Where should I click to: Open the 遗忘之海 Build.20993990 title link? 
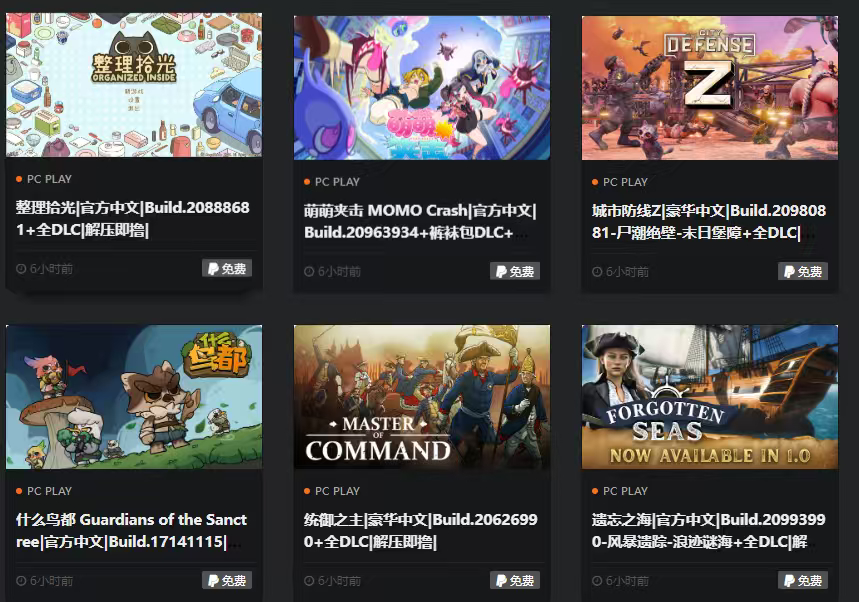click(x=709, y=530)
